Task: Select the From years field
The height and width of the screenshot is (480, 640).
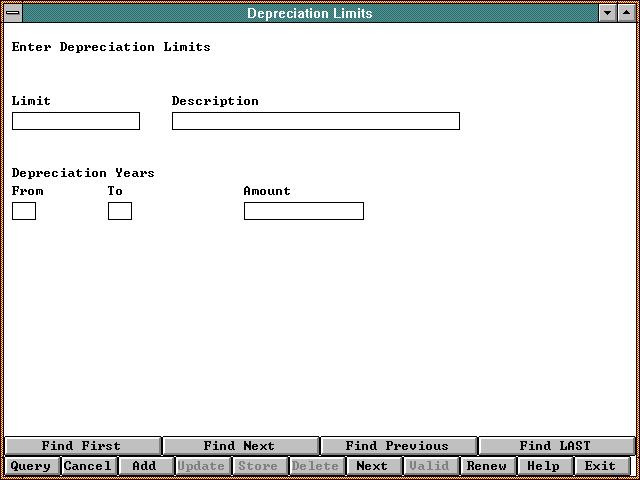Action: (x=24, y=211)
